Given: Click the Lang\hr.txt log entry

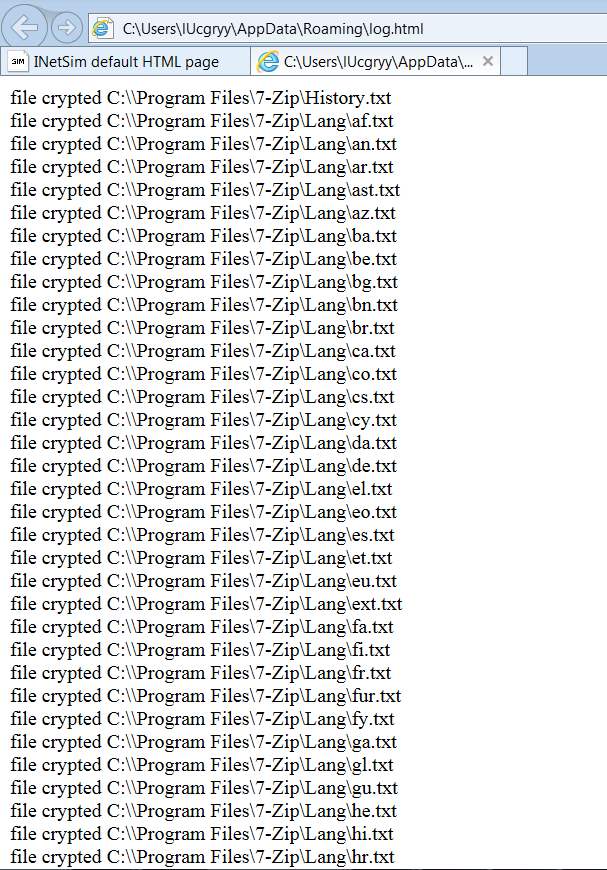Looking at the screenshot, I should [x=203, y=857].
